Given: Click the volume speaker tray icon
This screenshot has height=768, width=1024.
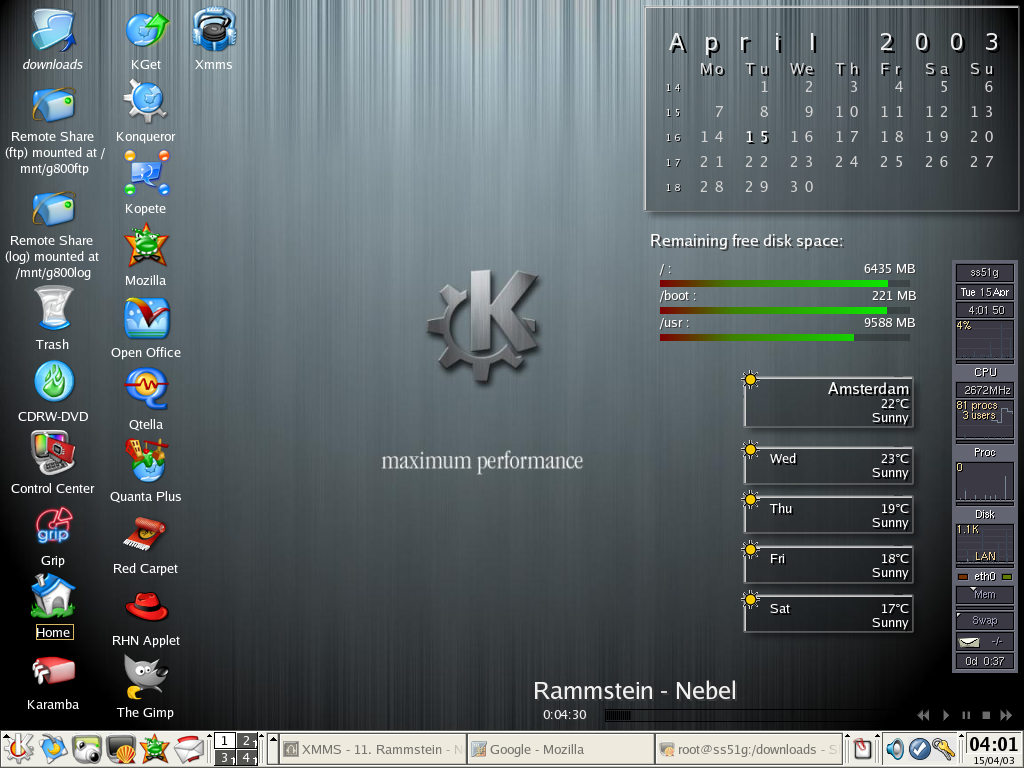Looking at the screenshot, I should [895, 749].
